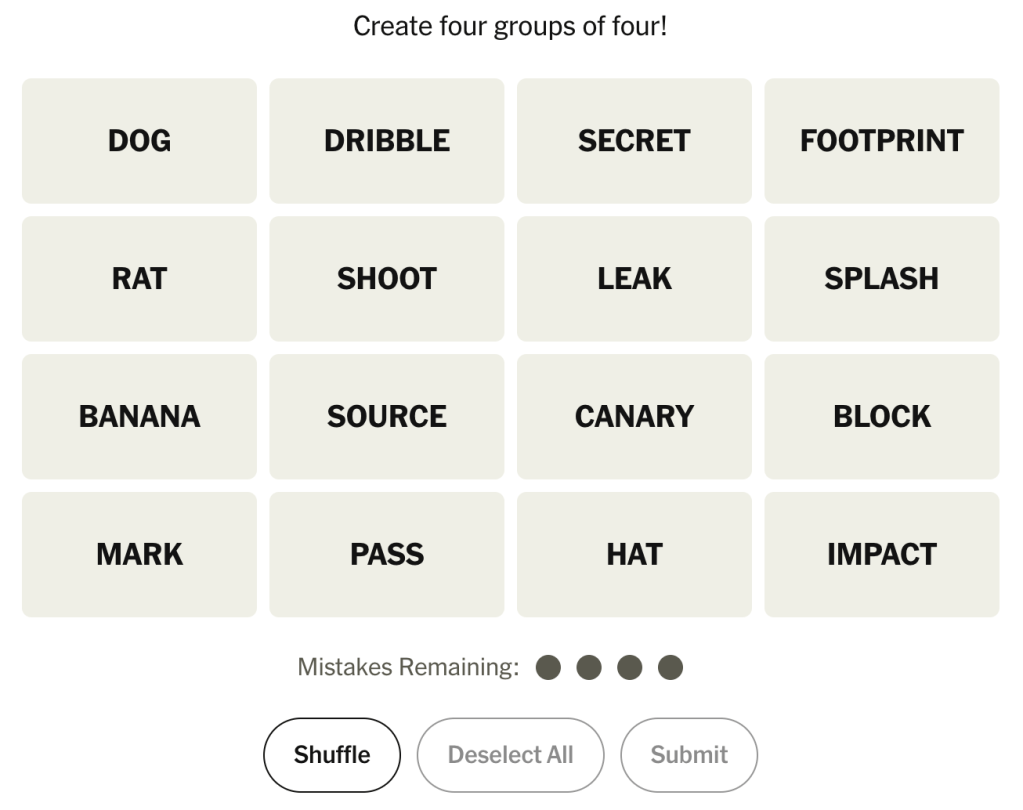Image resolution: width=1023 pixels, height=810 pixels.
Task: Choose the FOOTPRINT tile
Action: pos(881,141)
